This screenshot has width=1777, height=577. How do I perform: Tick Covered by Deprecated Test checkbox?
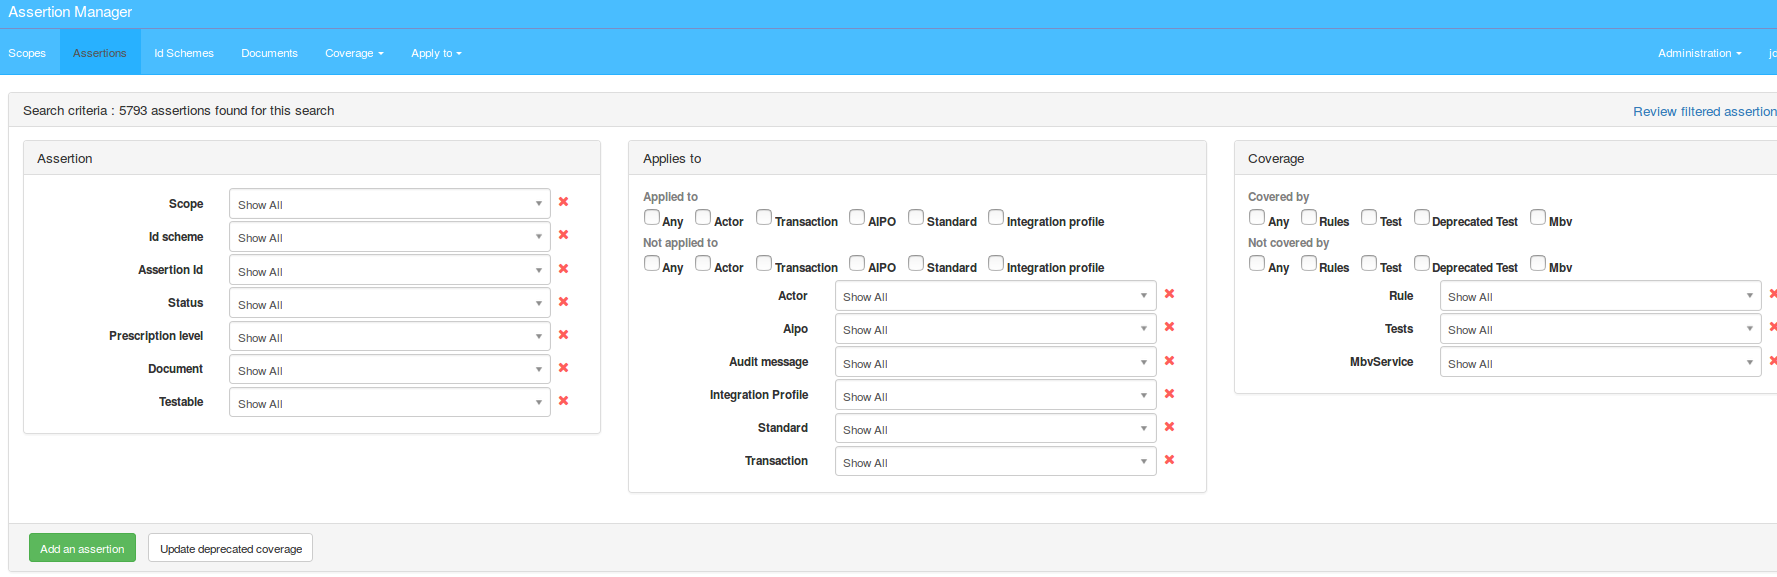(1421, 217)
